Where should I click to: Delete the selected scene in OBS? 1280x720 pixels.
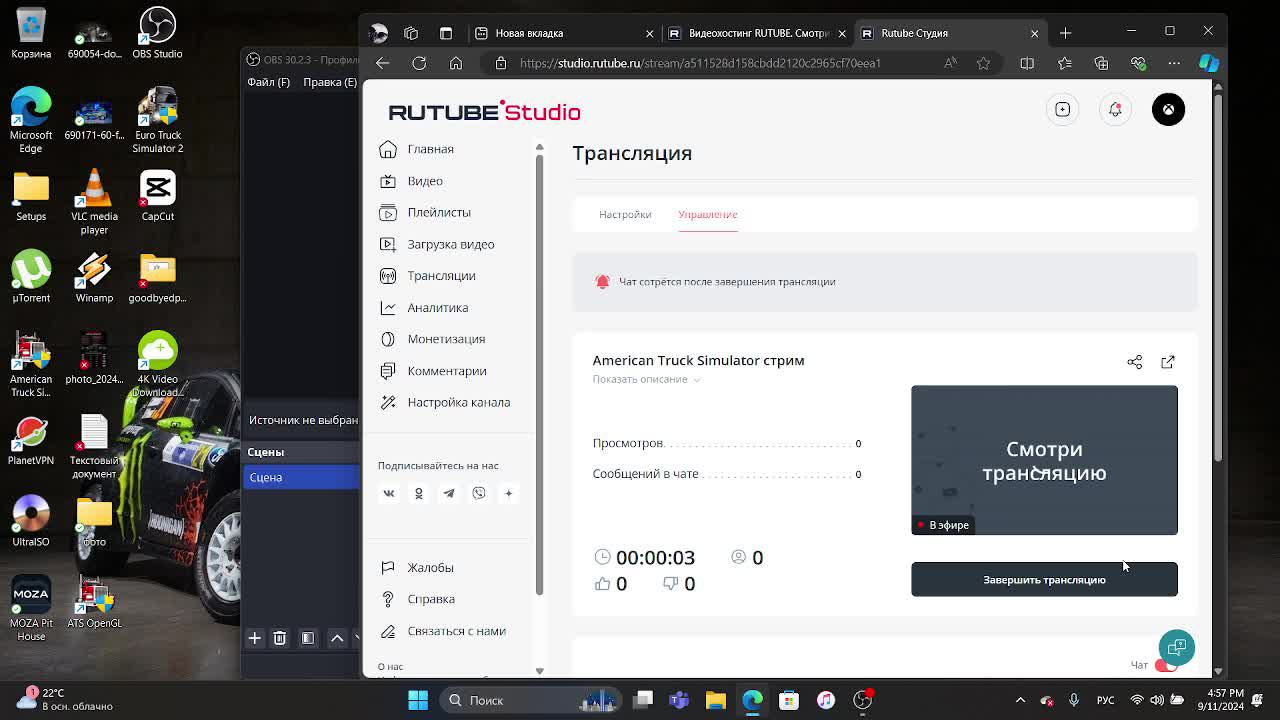[280, 638]
